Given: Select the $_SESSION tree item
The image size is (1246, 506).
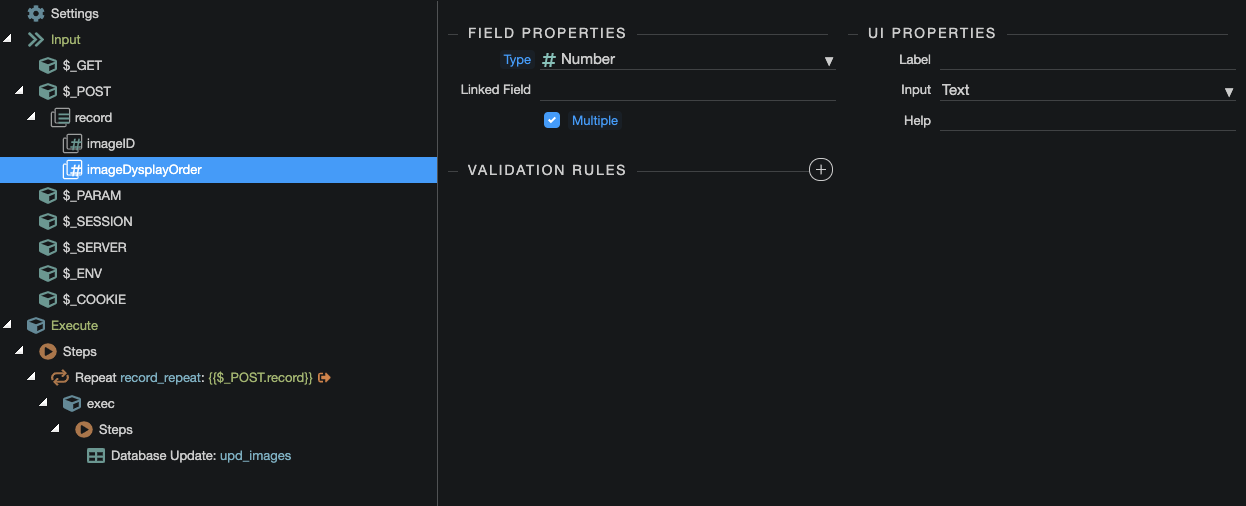Looking at the screenshot, I should (97, 222).
